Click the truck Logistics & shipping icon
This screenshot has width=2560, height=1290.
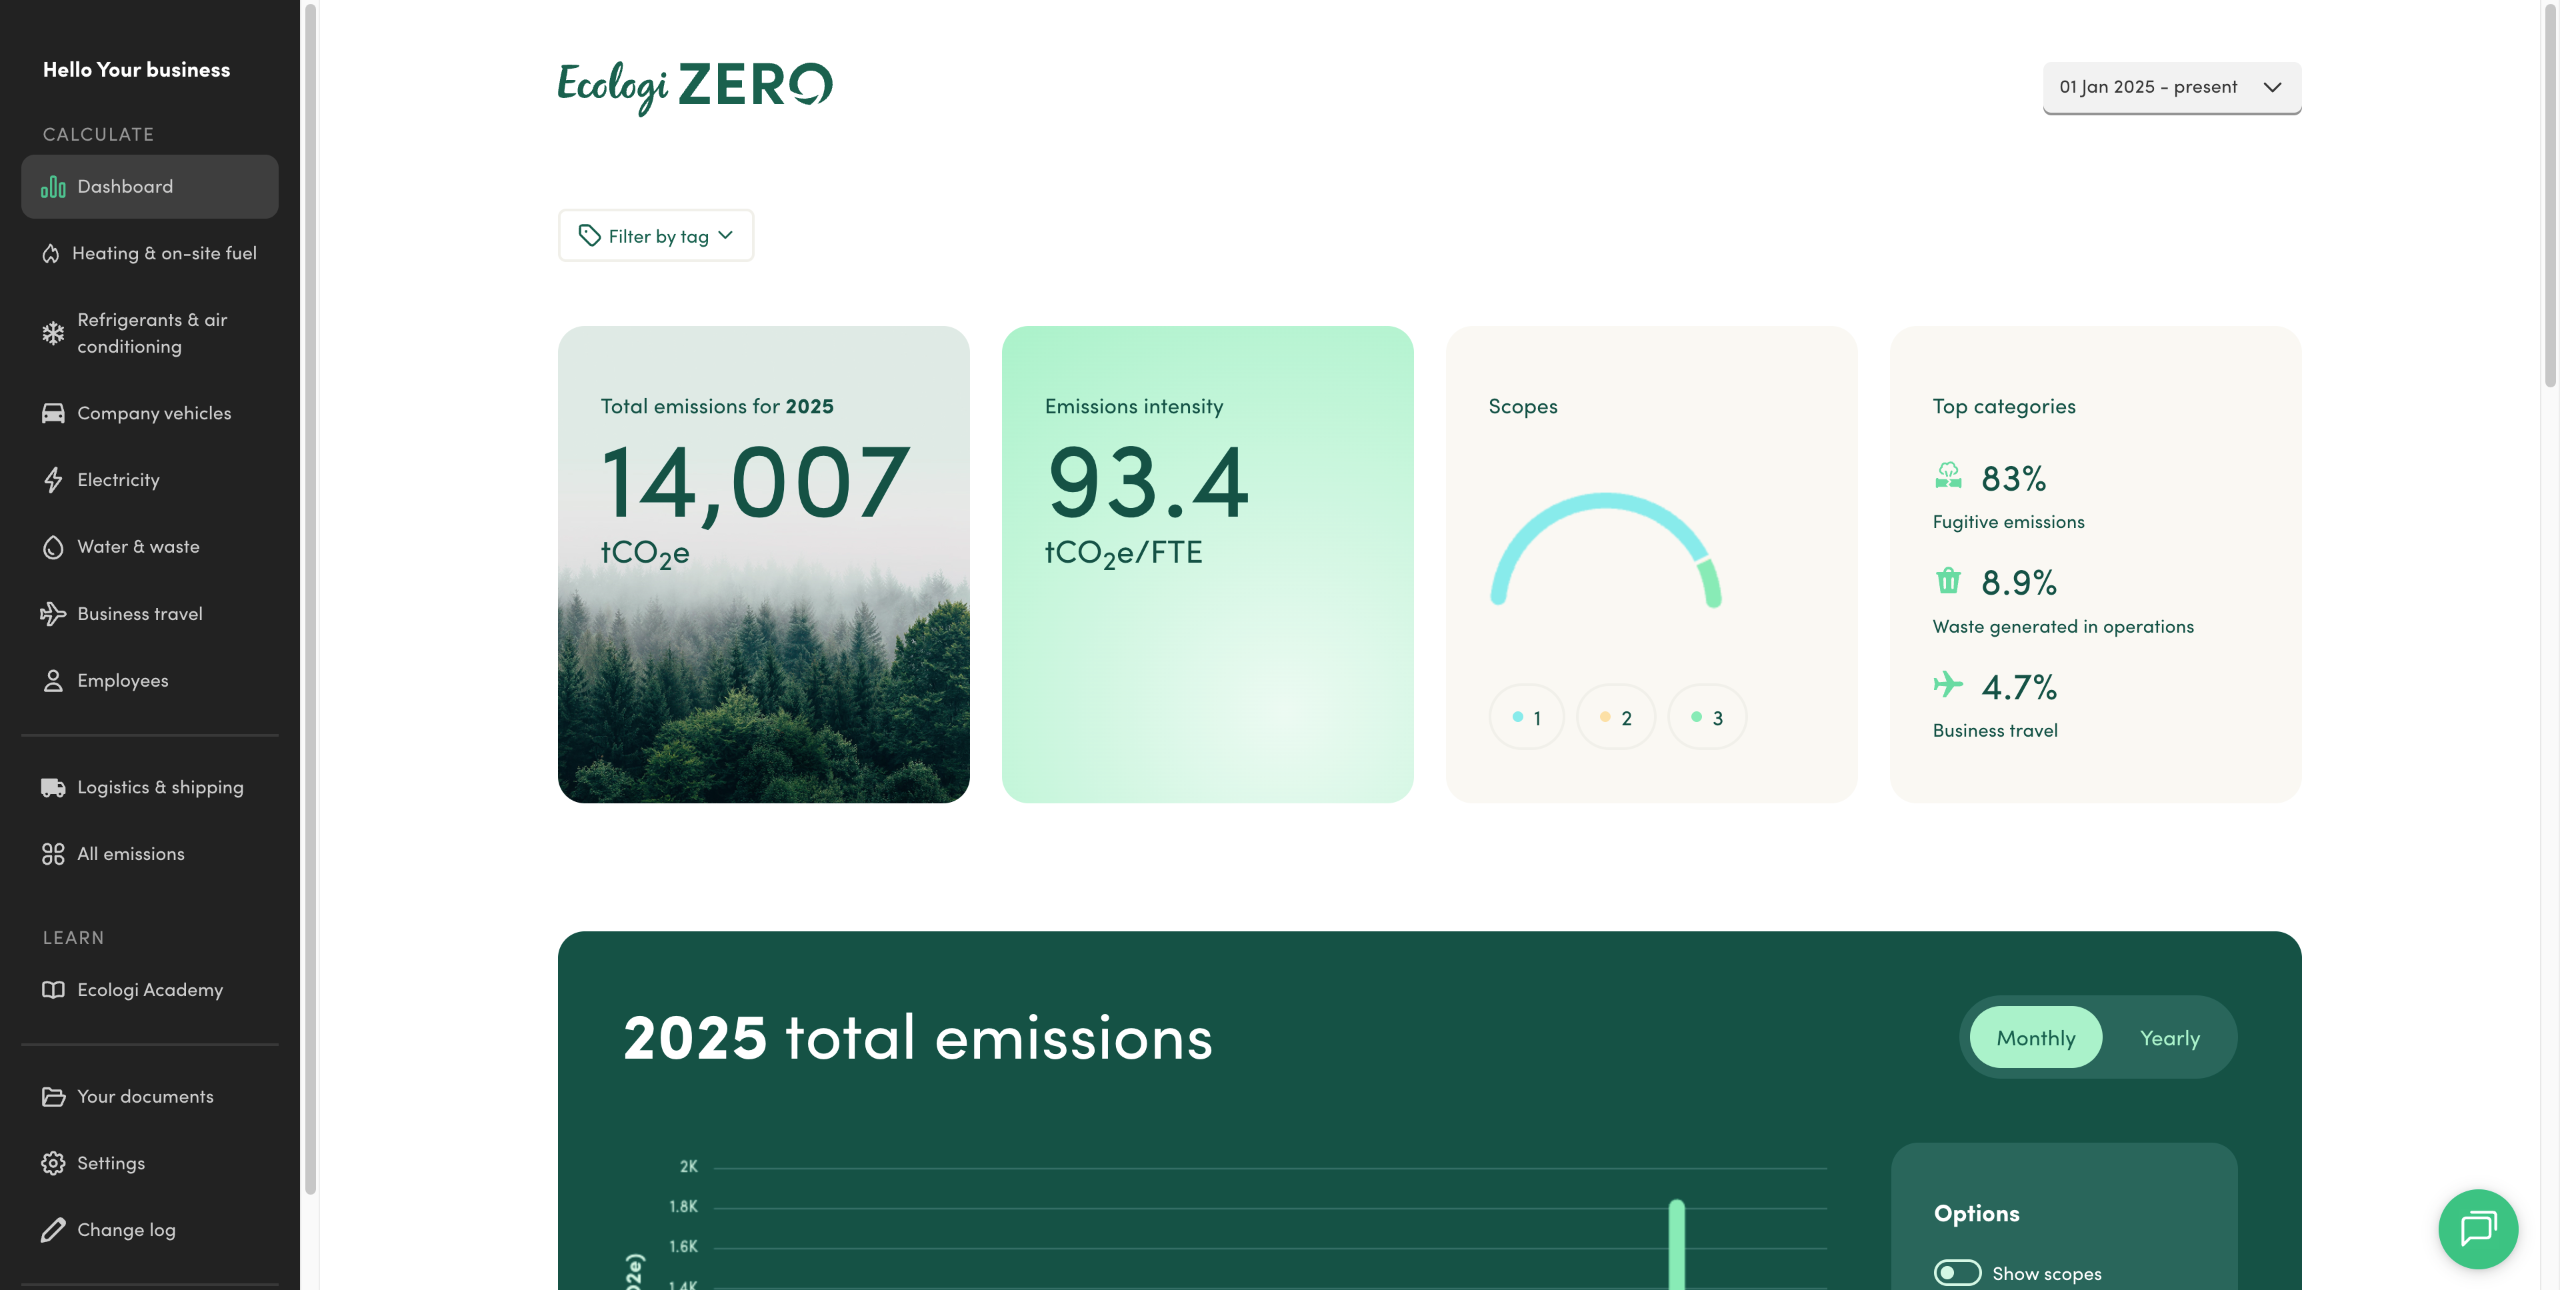pos(53,787)
